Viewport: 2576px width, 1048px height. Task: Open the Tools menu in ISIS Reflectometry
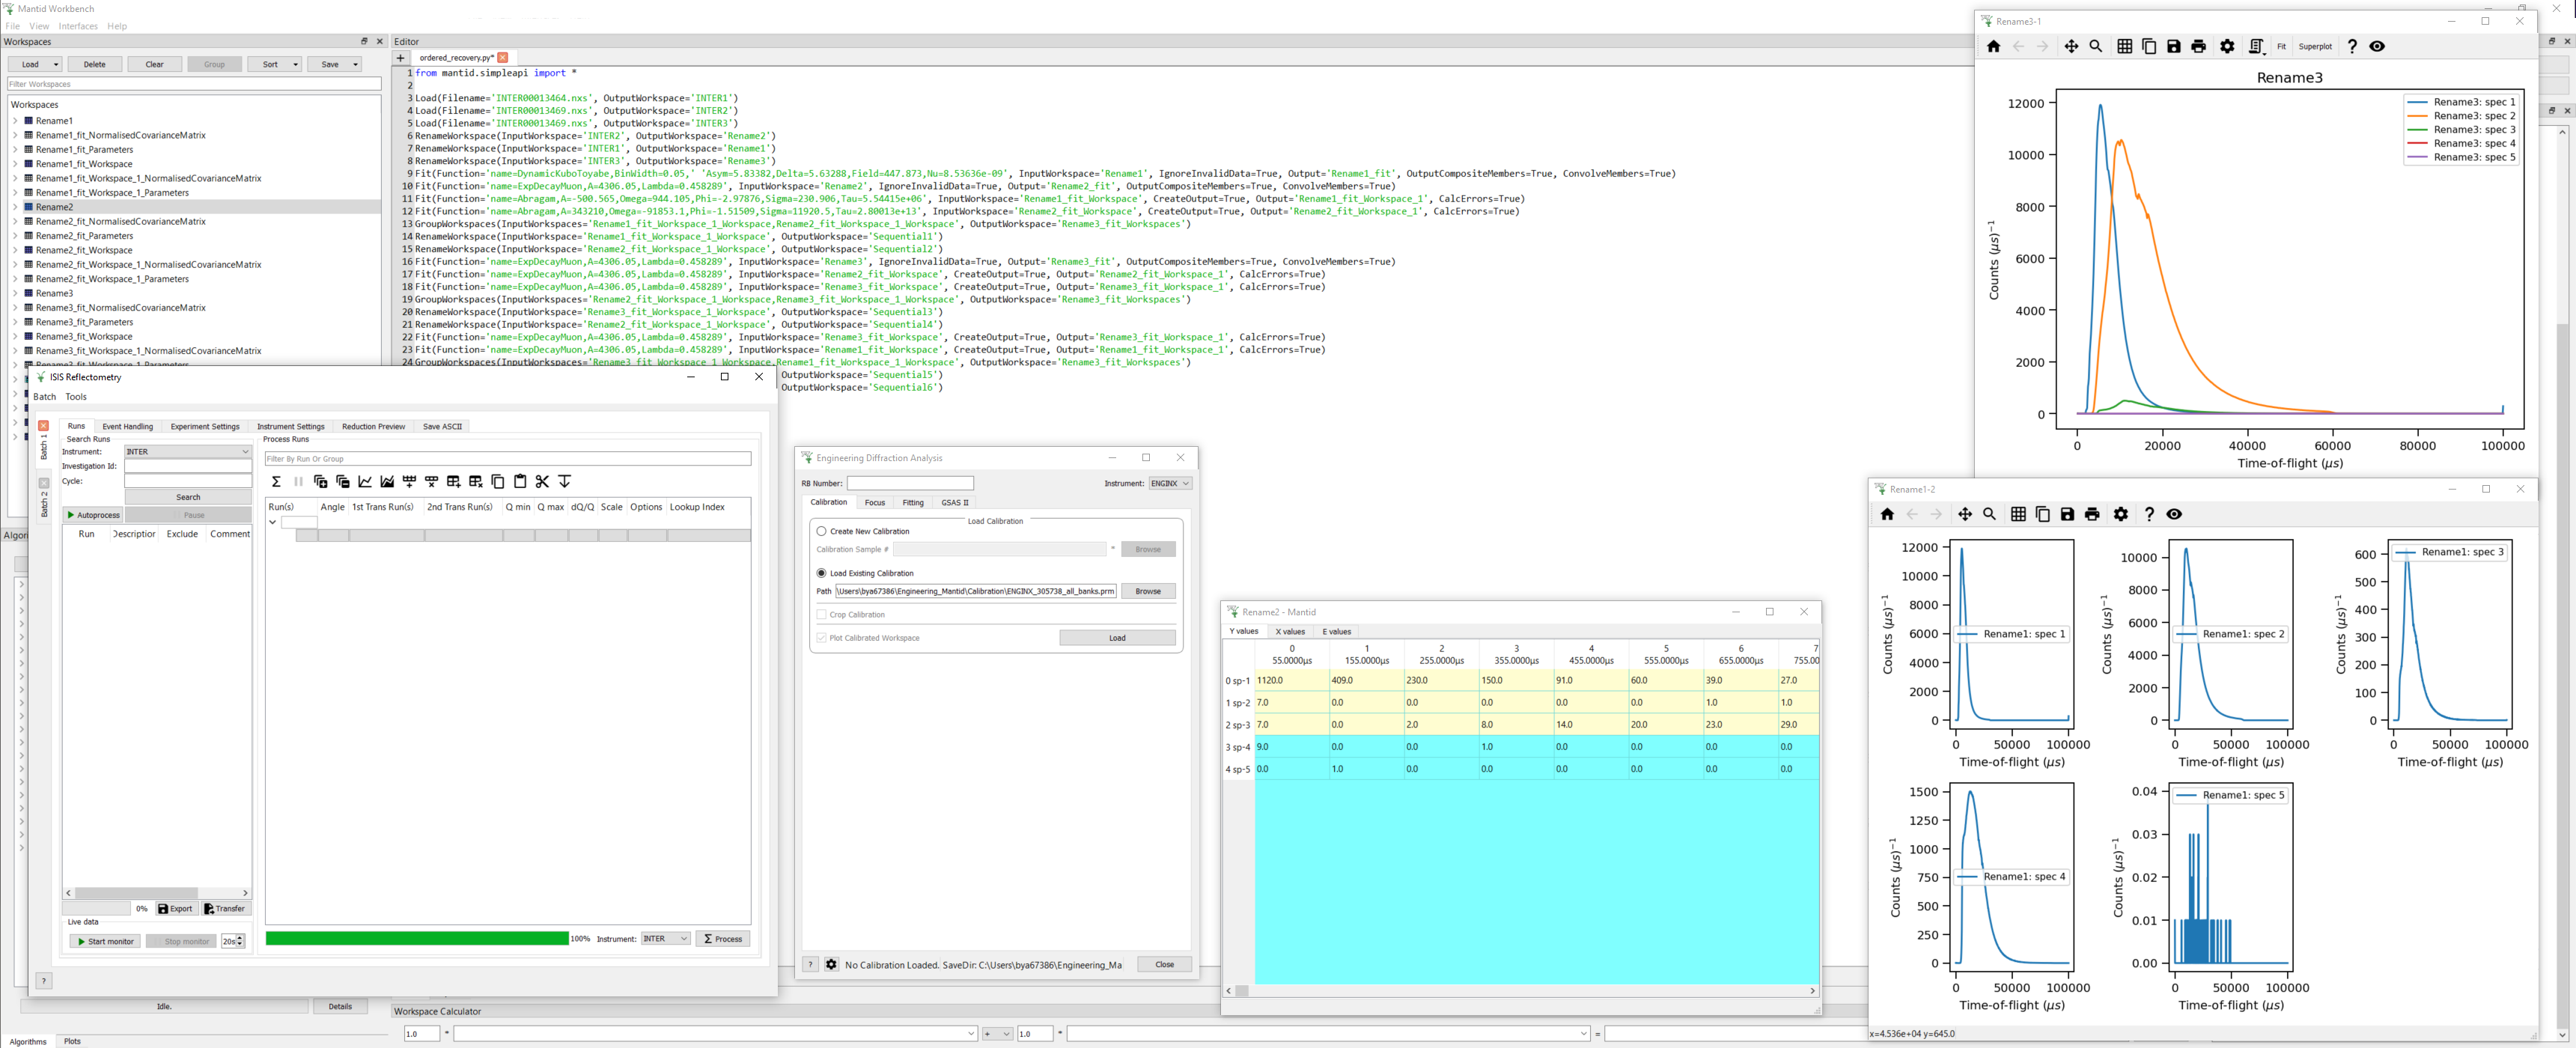point(76,397)
